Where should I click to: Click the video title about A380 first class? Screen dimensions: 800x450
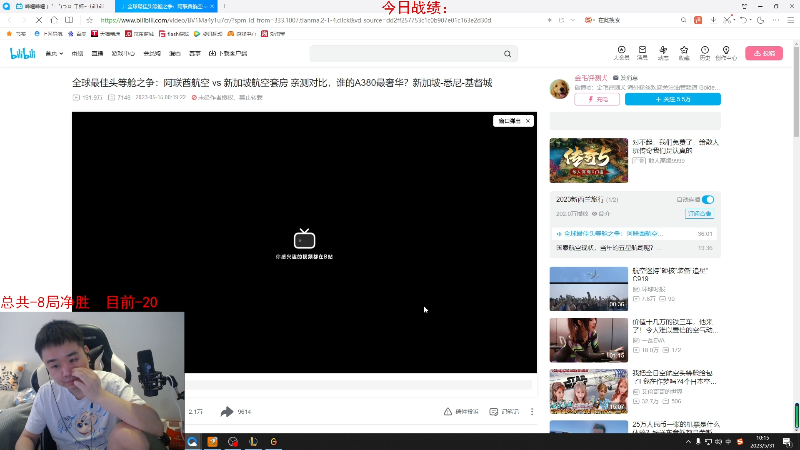pyautogui.click(x=282, y=83)
